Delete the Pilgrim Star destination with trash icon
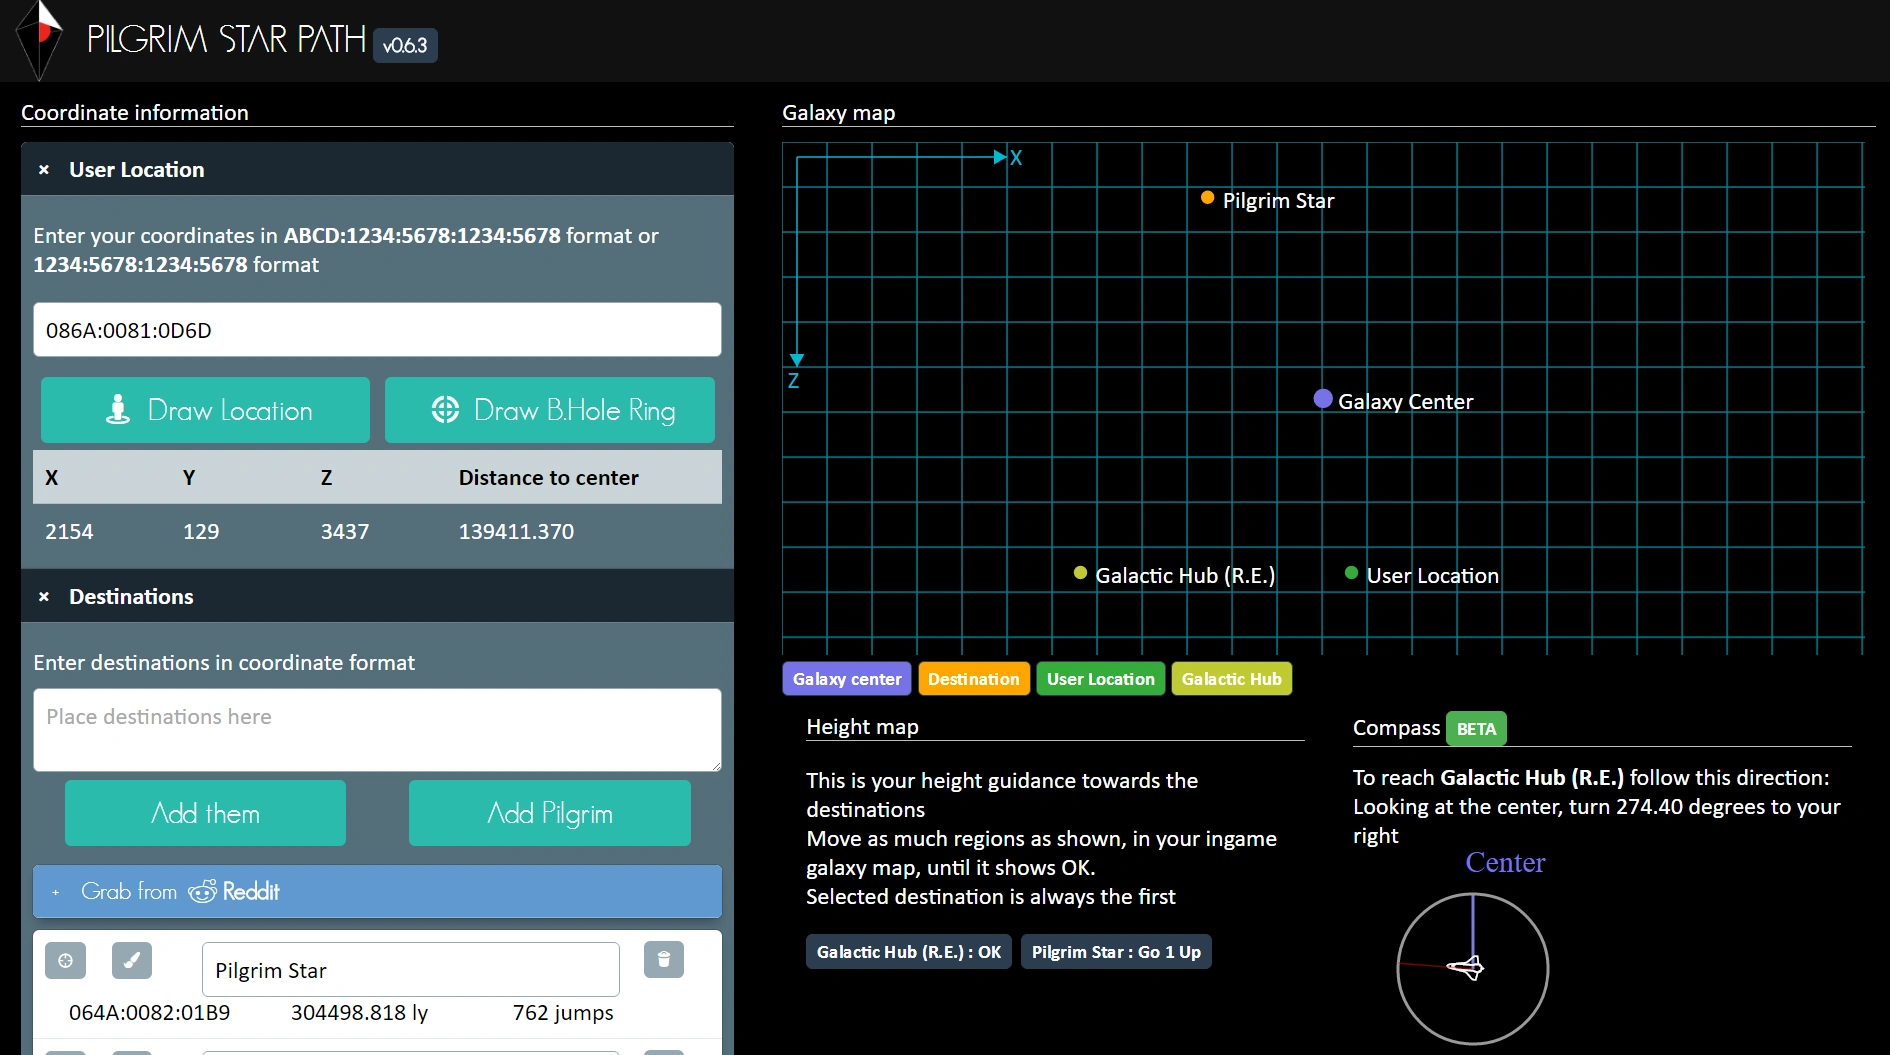 click(x=663, y=960)
